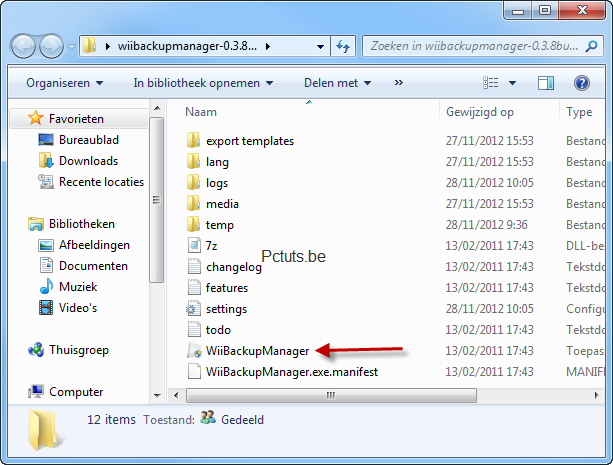Click the horizontal scrollbar thumb
This screenshot has width=613, height=465.
[x=331, y=395]
